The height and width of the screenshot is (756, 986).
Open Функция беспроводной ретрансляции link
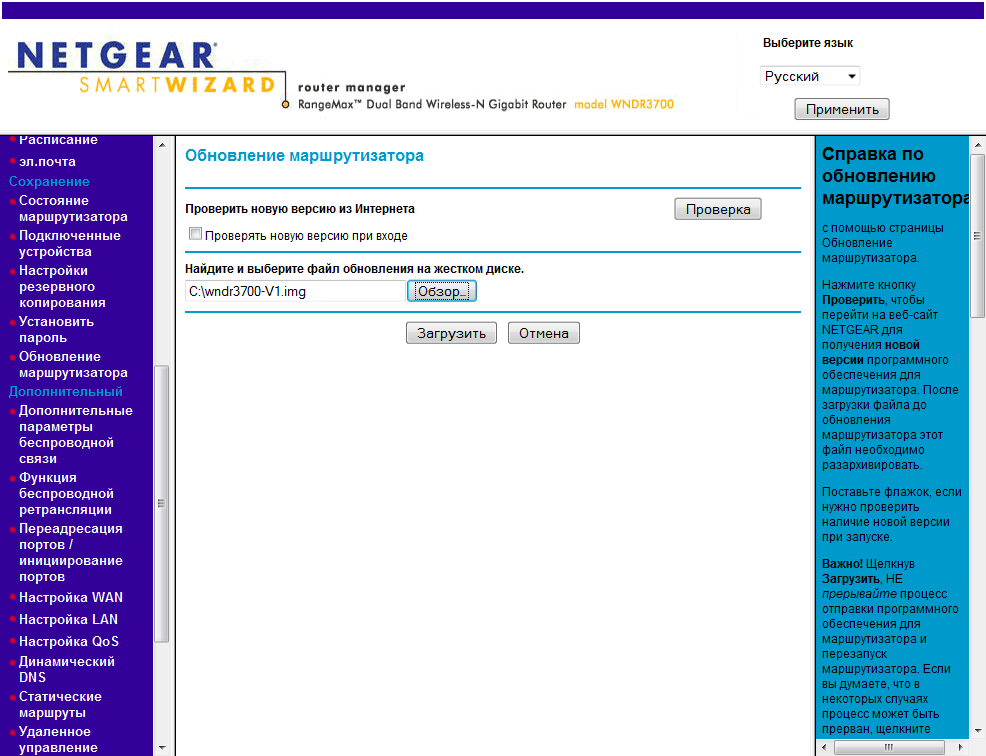[x=66, y=494]
